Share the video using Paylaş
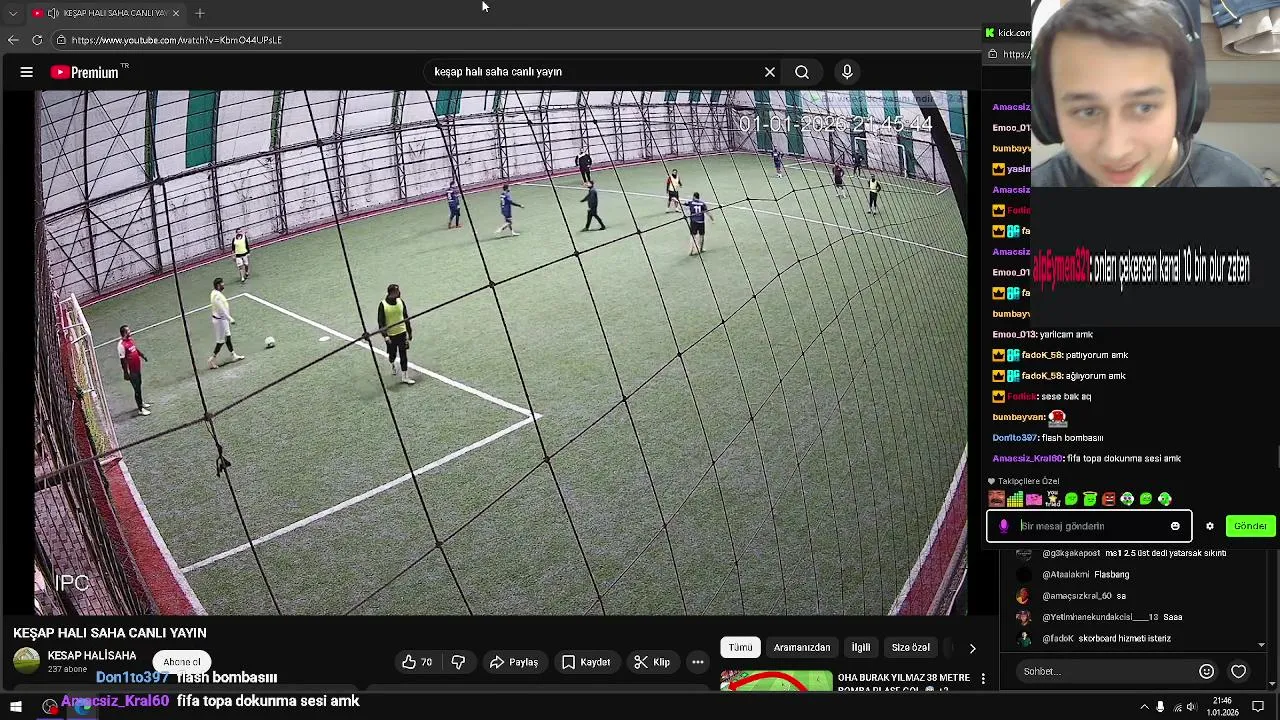1280x720 pixels. pos(514,662)
